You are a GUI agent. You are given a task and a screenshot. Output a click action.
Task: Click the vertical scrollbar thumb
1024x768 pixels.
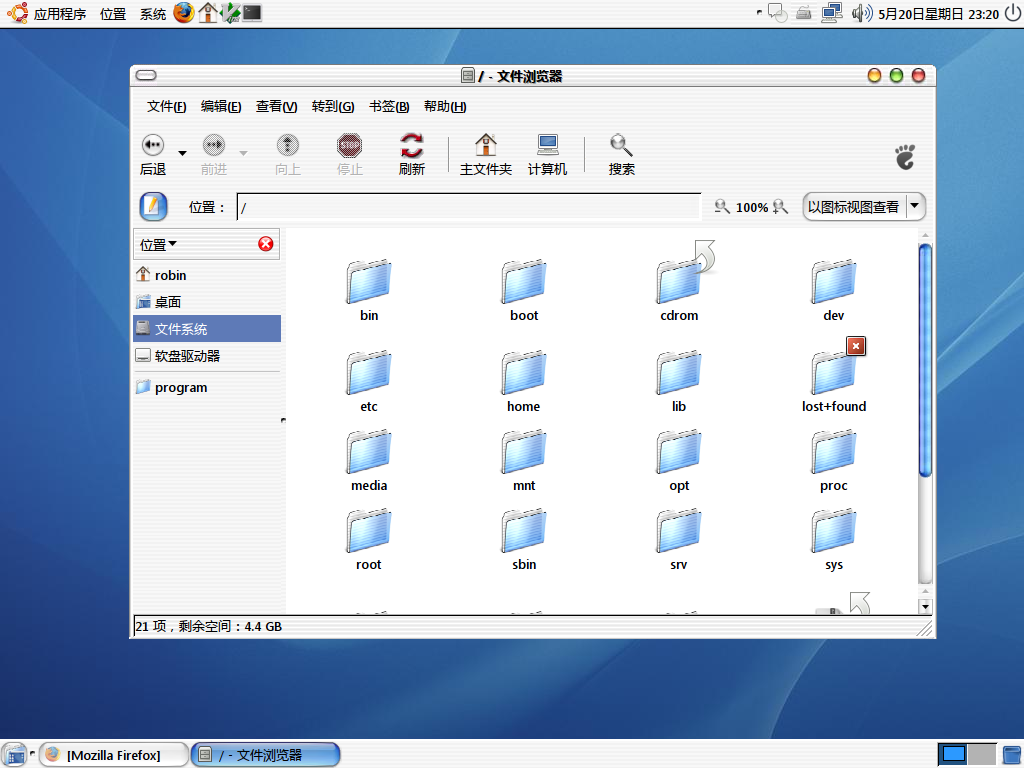point(925,360)
